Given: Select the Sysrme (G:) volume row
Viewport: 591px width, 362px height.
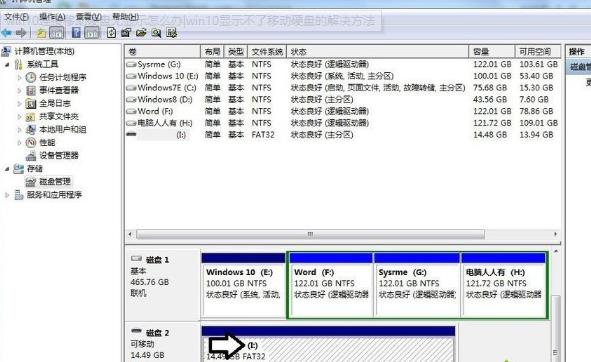Looking at the screenshot, I should tap(342, 64).
